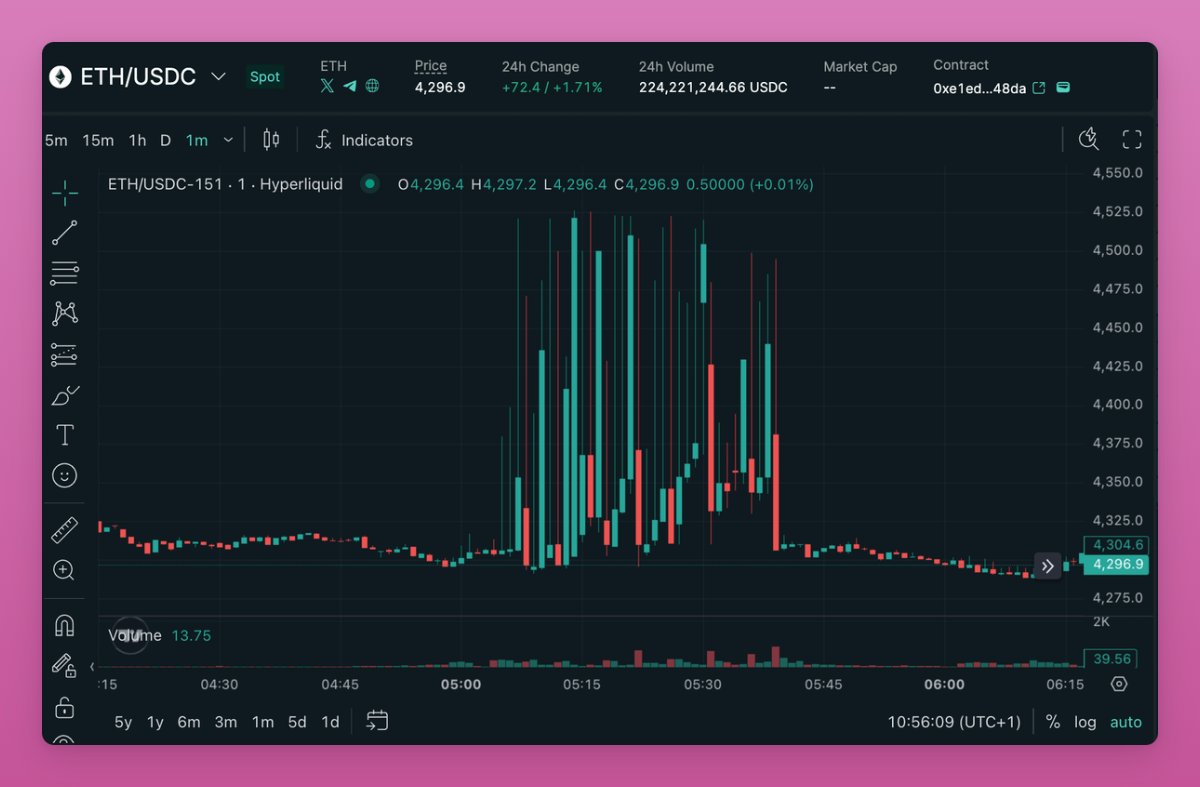Click the contract address 0xe1ed...48da
Viewport: 1200px width, 787px height.
[979, 88]
